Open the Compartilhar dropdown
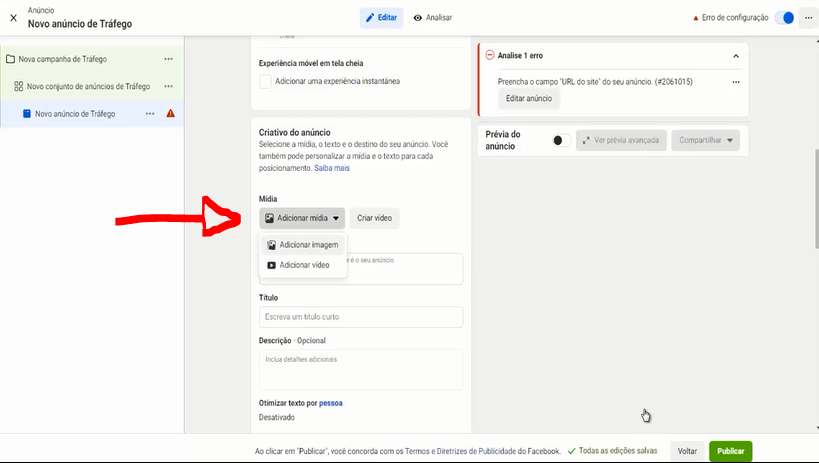Viewport: 819px width, 463px height. [x=705, y=140]
